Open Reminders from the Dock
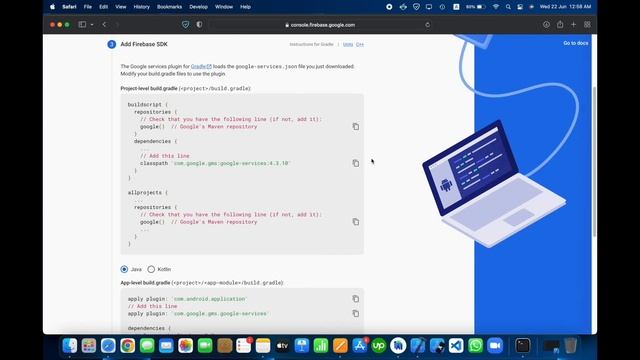The image size is (640, 360). pyautogui.click(x=244, y=346)
